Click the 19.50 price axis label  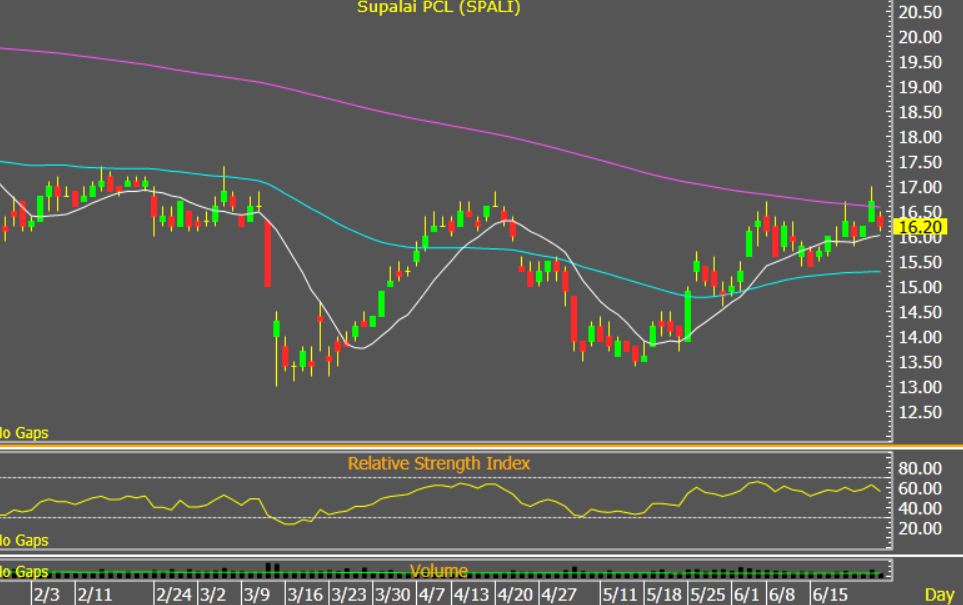(x=920, y=63)
